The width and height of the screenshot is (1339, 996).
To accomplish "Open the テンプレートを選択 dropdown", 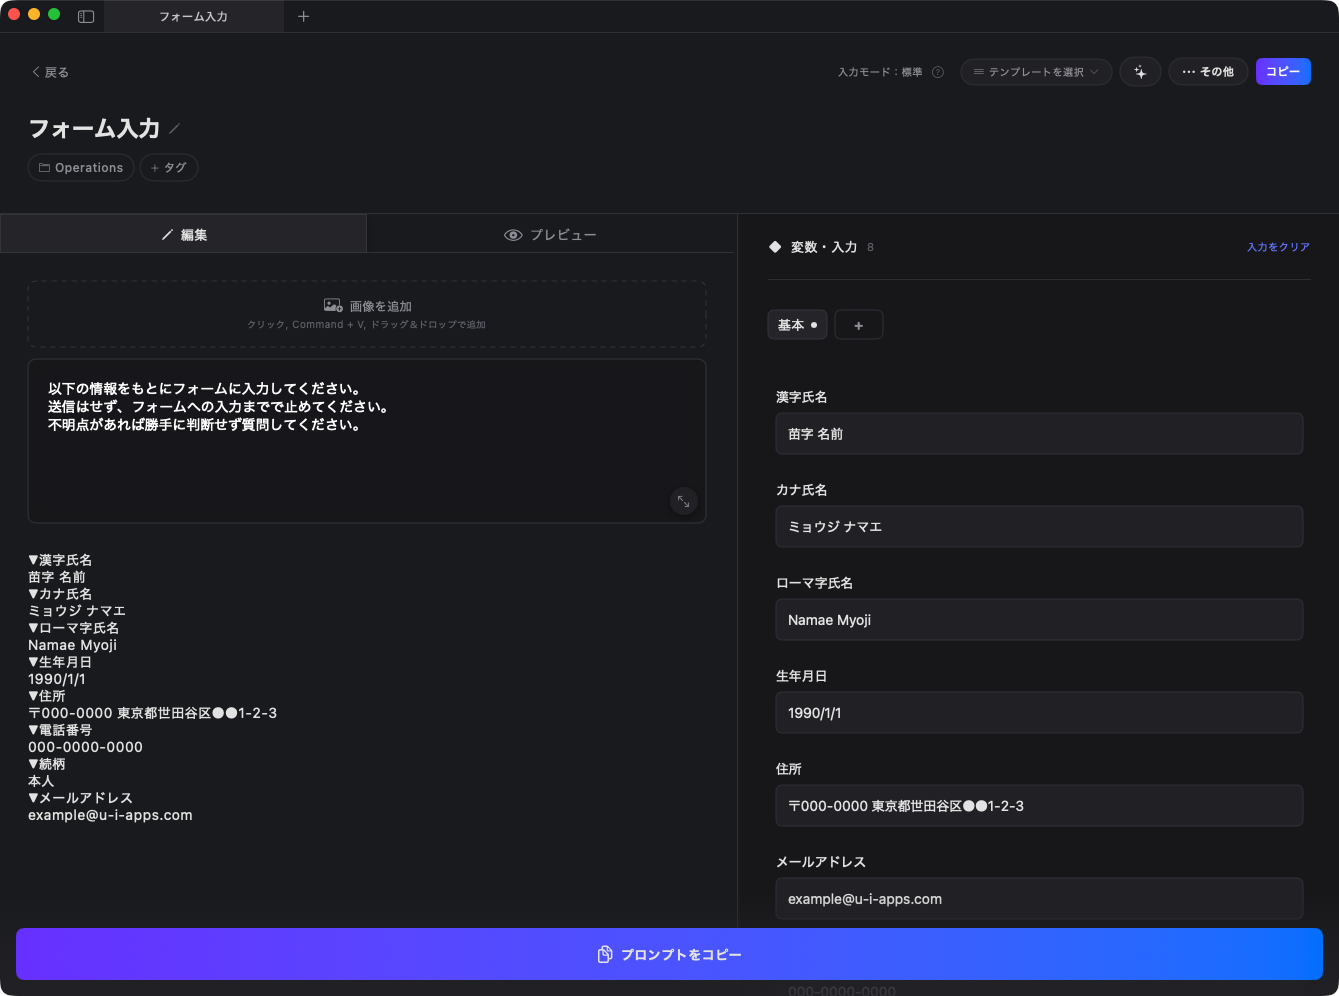I will (x=1036, y=72).
